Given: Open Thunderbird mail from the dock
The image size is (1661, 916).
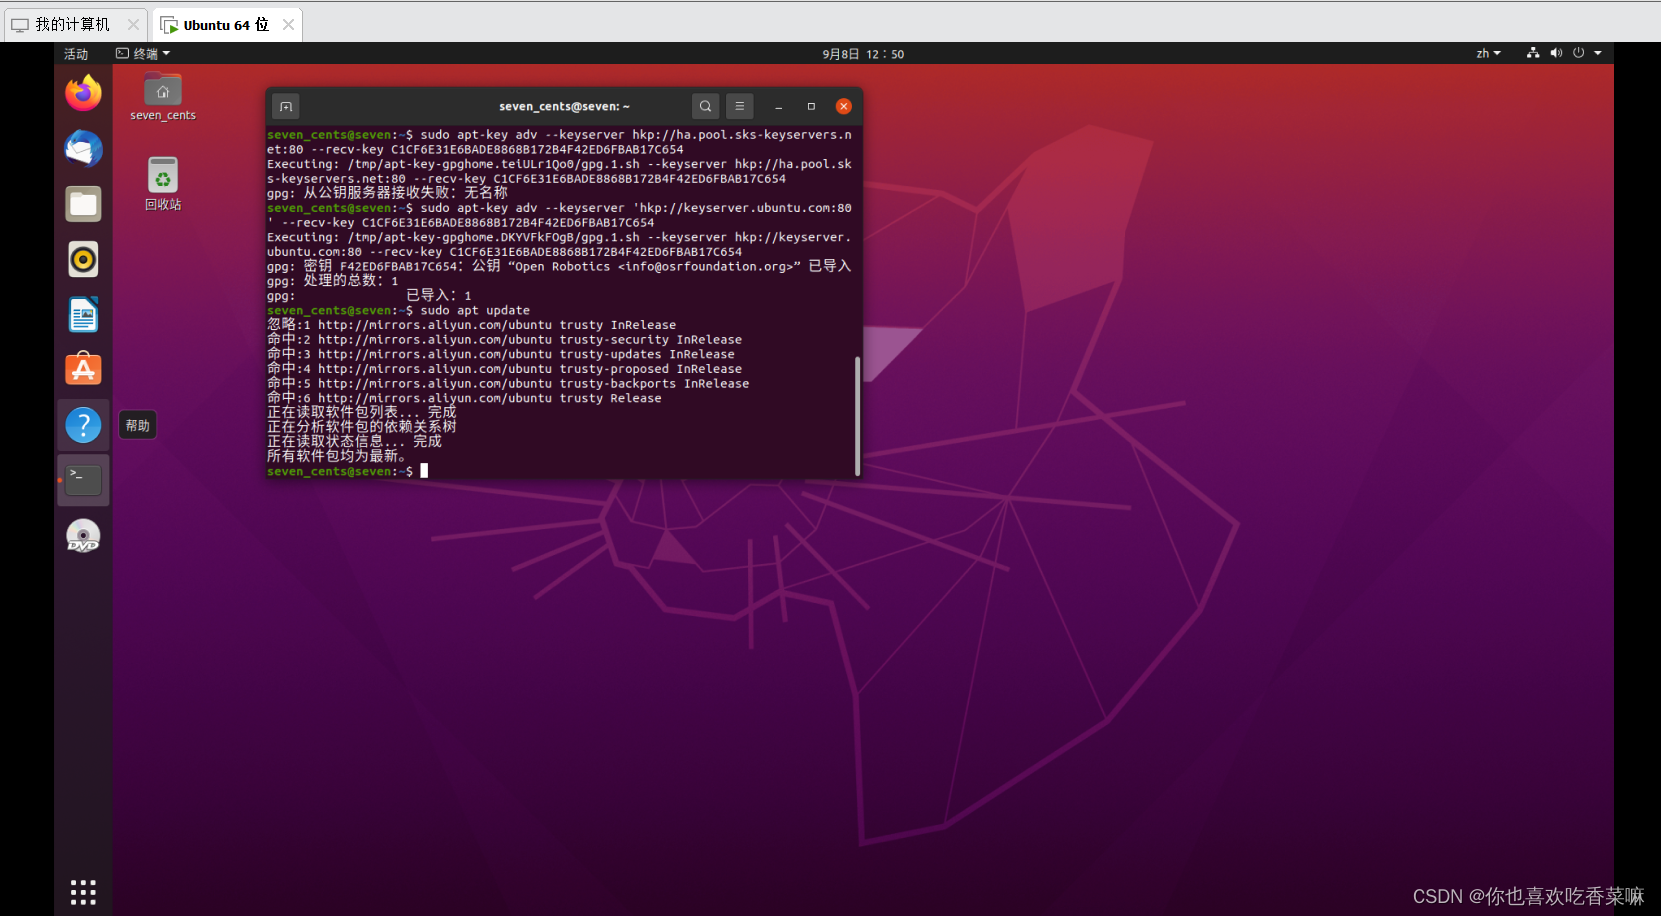Looking at the screenshot, I should pos(83,148).
